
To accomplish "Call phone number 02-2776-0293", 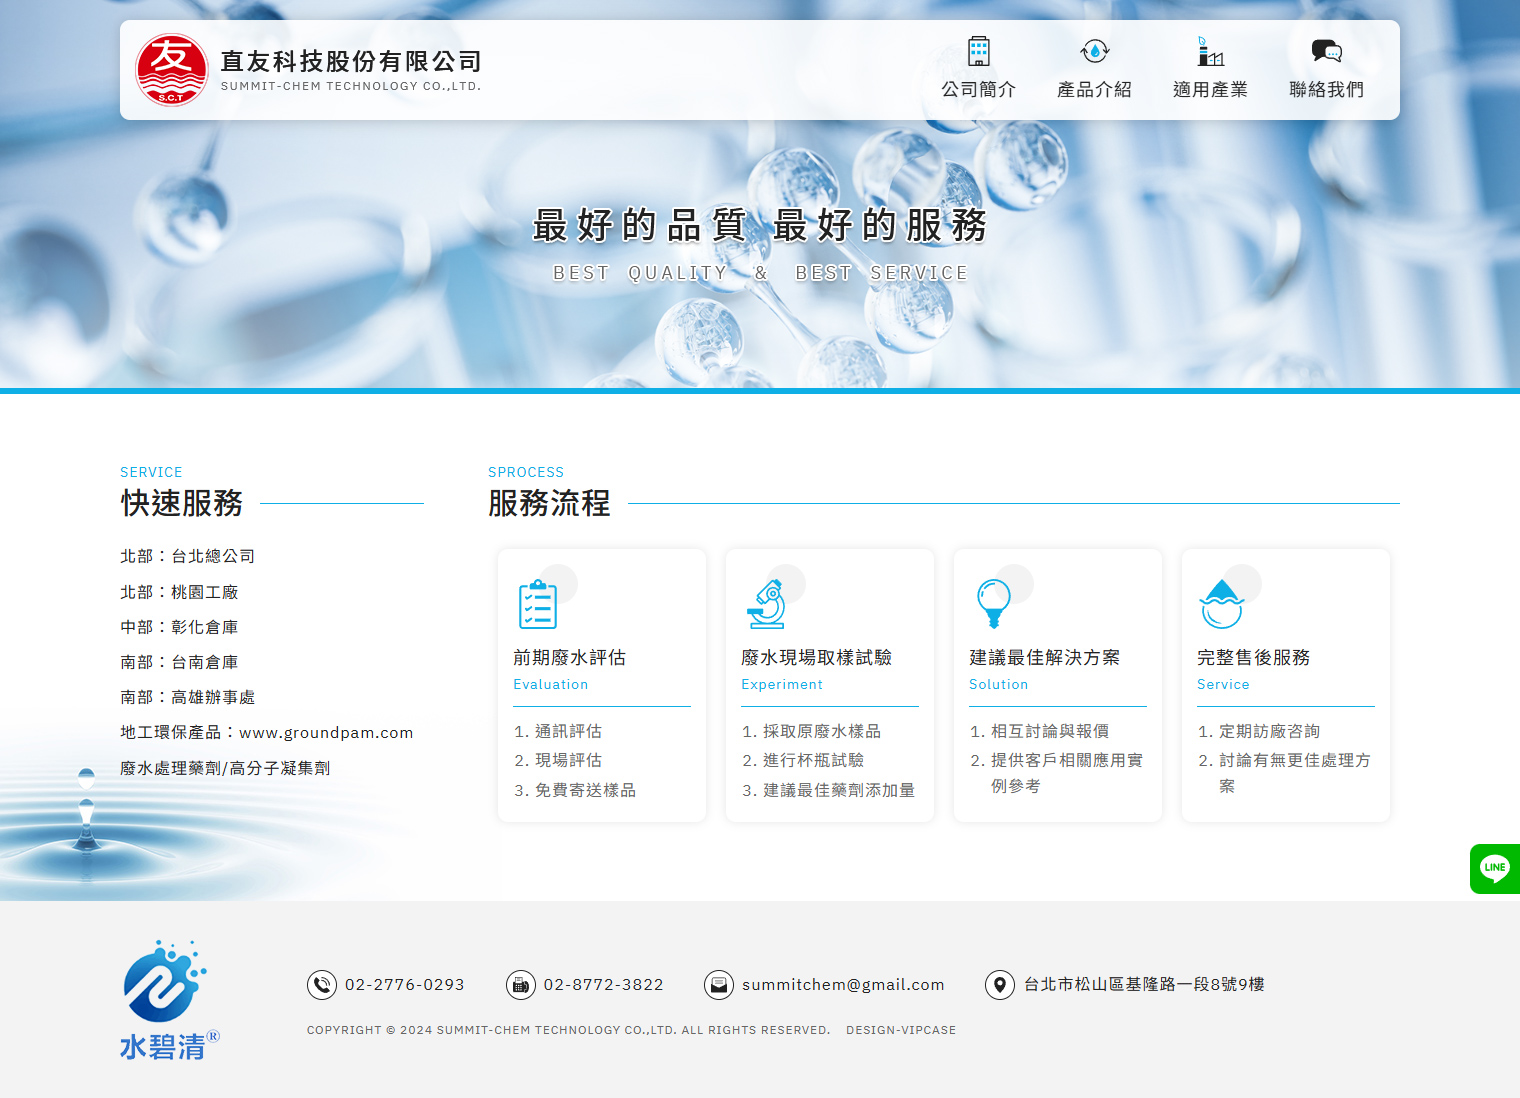I will [x=405, y=985].
